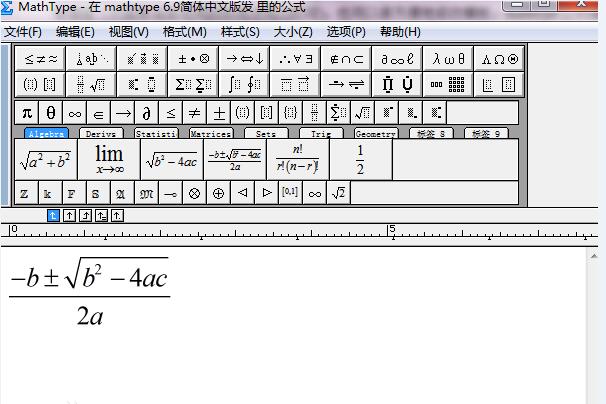This screenshot has height=404, width=606.
Task: Insert the theta symbol
Action: point(51,113)
